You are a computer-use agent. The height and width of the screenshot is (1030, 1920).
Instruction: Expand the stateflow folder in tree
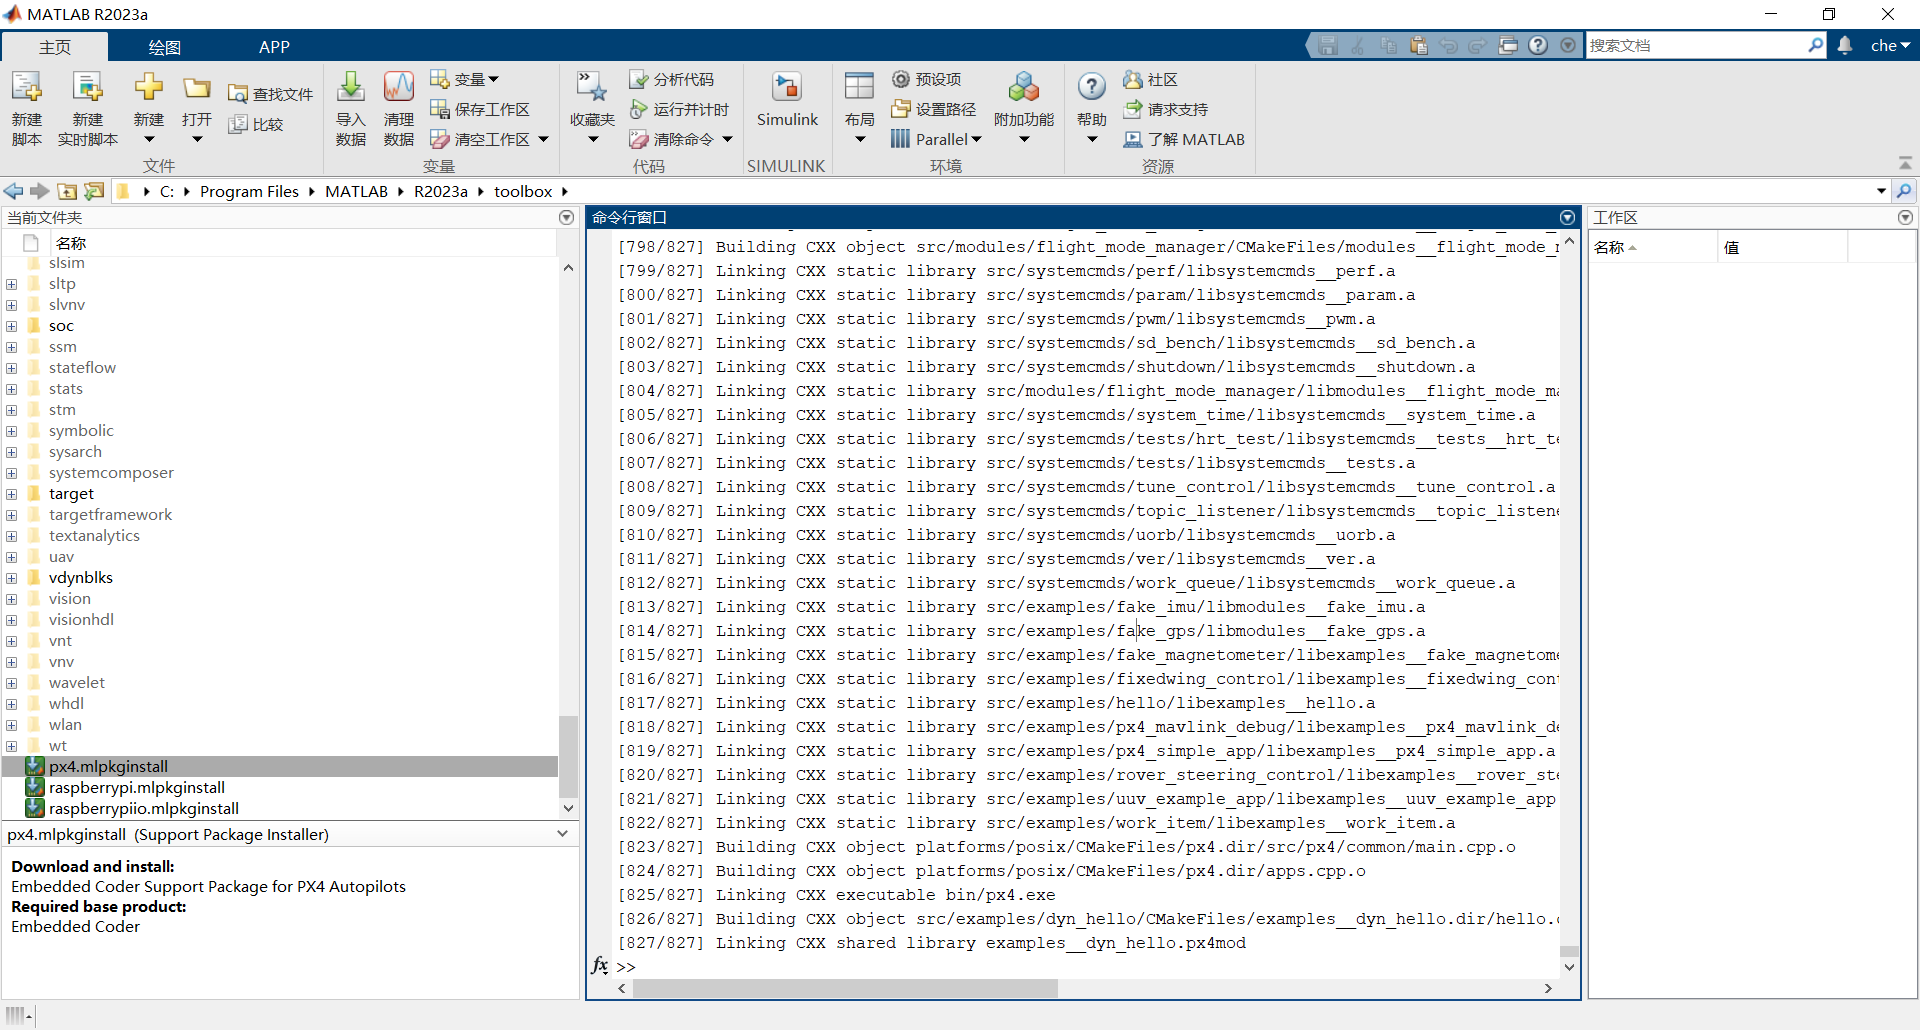(x=12, y=368)
